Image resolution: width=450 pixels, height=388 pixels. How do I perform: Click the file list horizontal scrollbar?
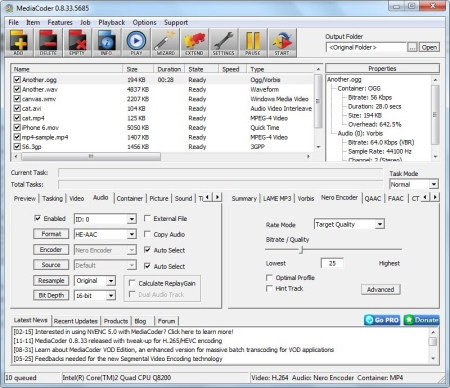(91, 156)
